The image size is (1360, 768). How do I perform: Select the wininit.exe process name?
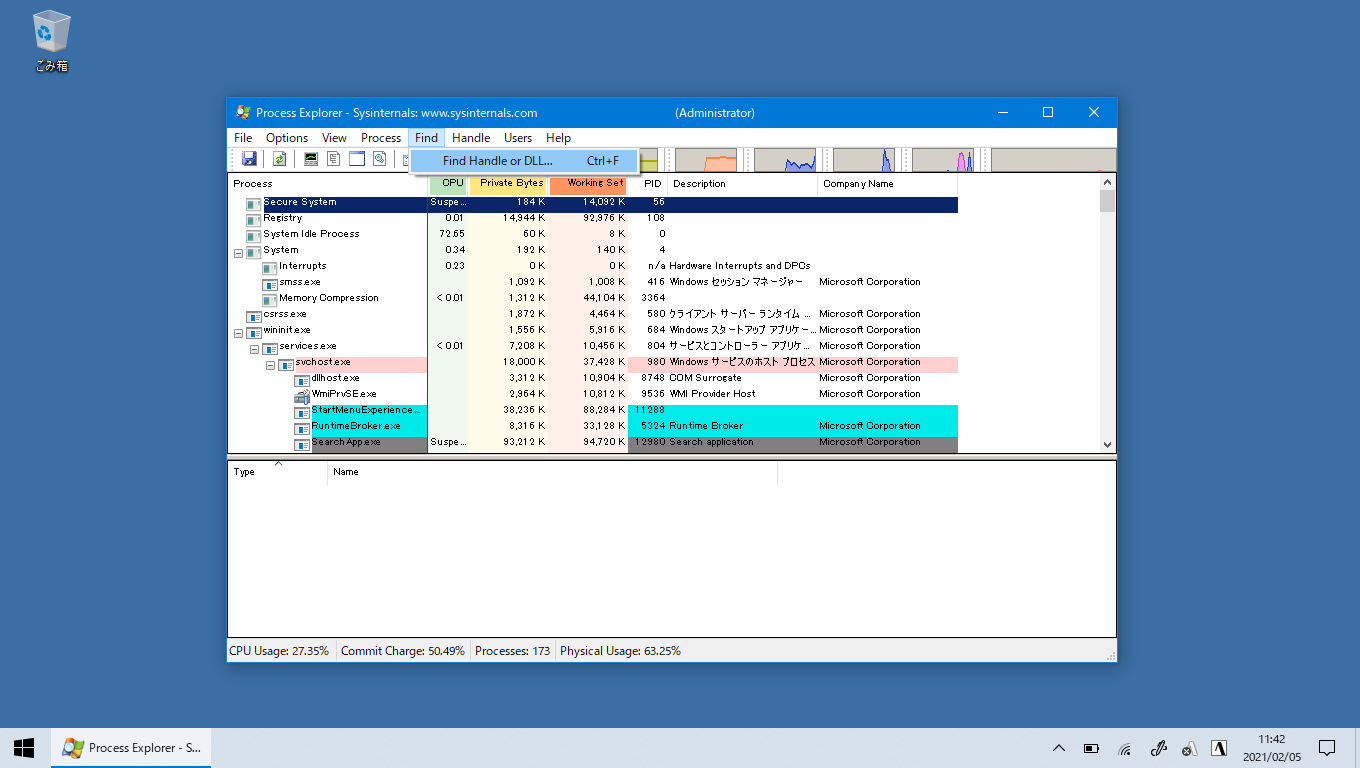coord(286,330)
